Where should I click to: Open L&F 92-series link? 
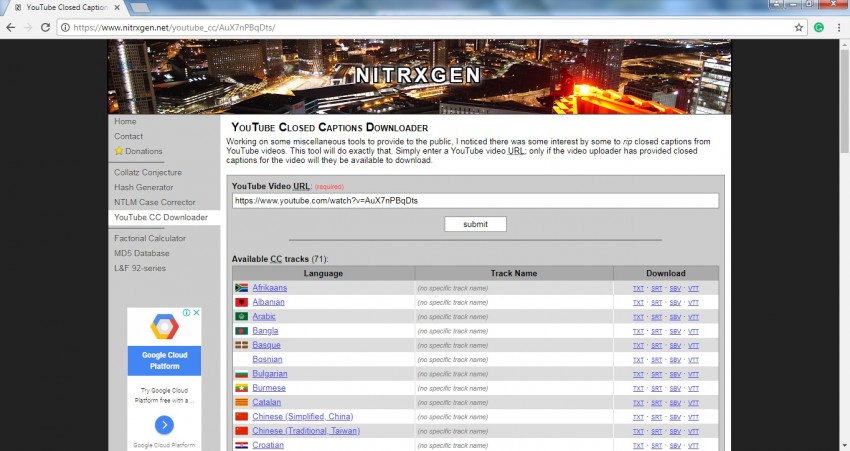140,268
